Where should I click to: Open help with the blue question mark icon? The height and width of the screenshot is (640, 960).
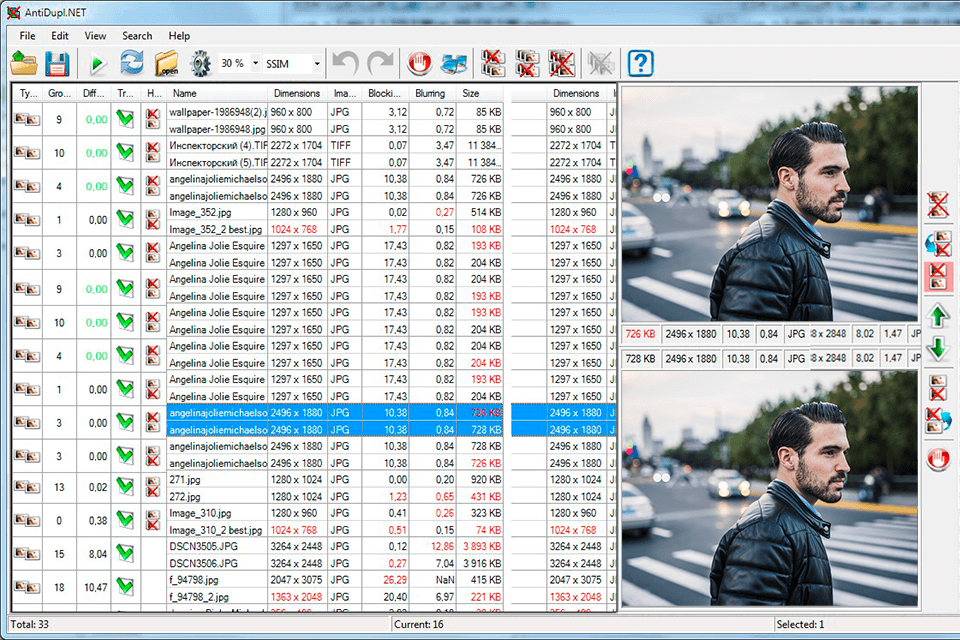pos(640,63)
